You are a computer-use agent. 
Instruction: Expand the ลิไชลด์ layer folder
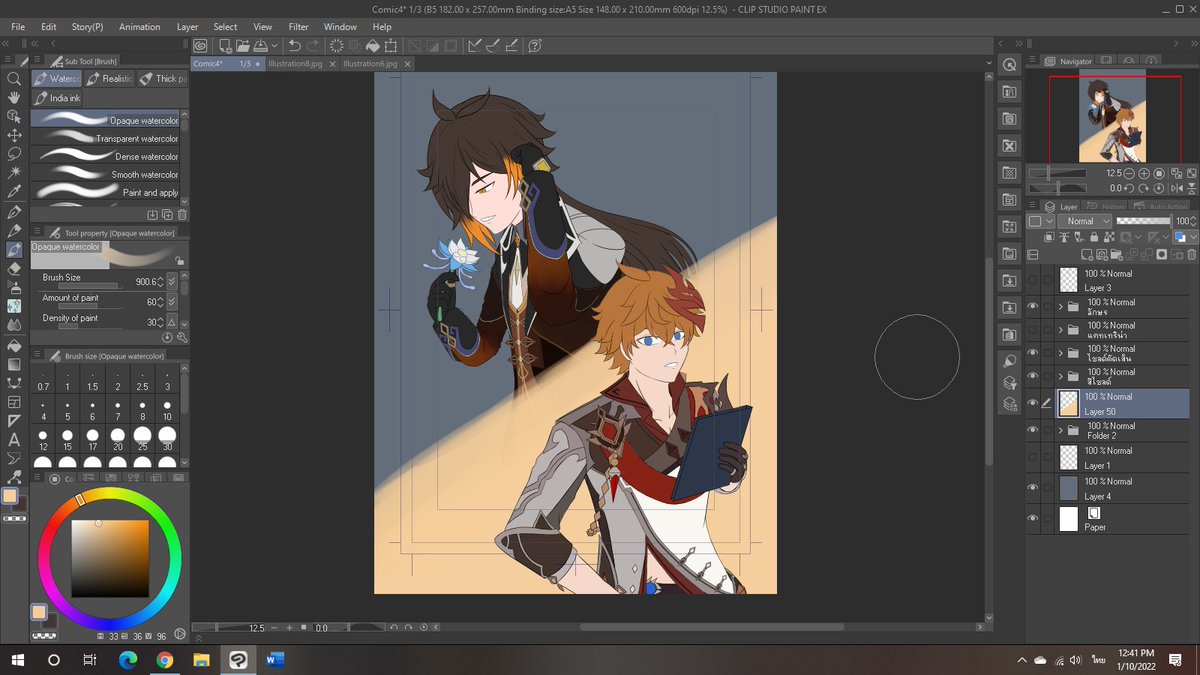(1060, 376)
